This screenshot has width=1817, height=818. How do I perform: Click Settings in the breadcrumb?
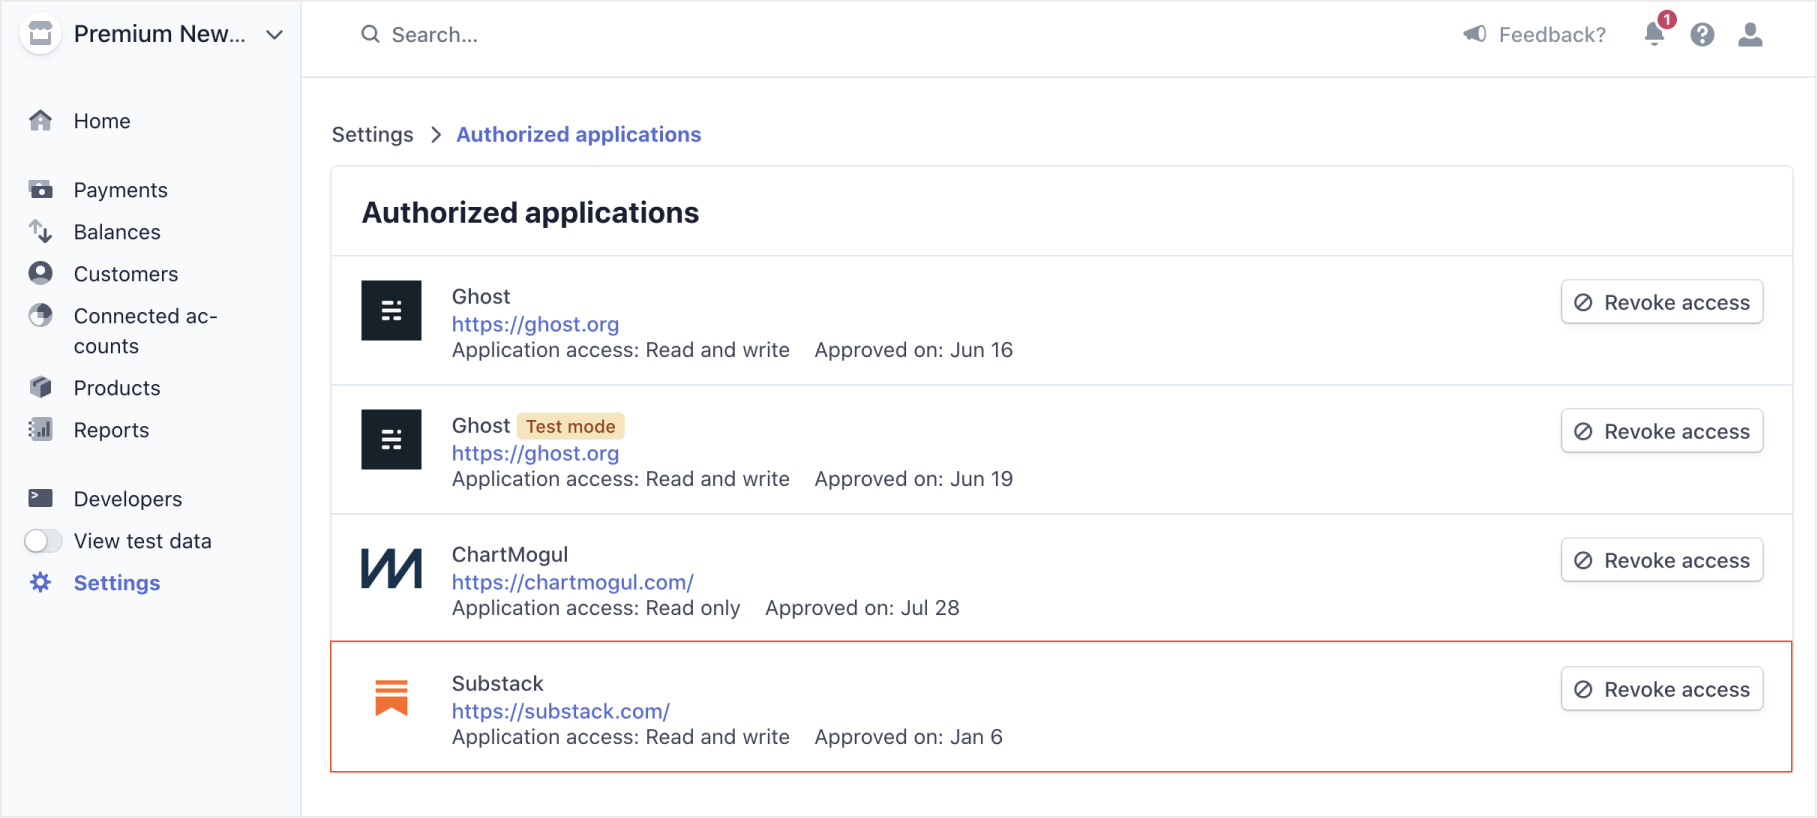pos(372,135)
